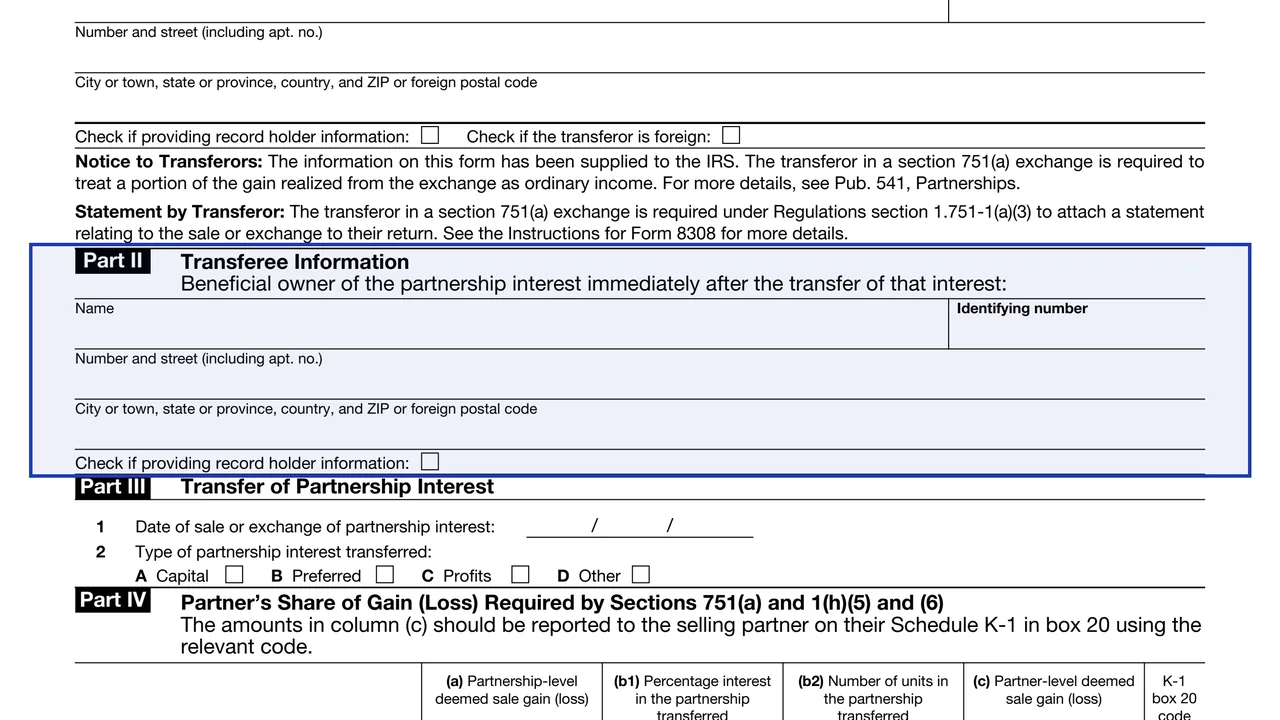1280x720 pixels.
Task: Click the 'Statement by Transferor:' bold text
Action: pyautogui.click(x=180, y=212)
